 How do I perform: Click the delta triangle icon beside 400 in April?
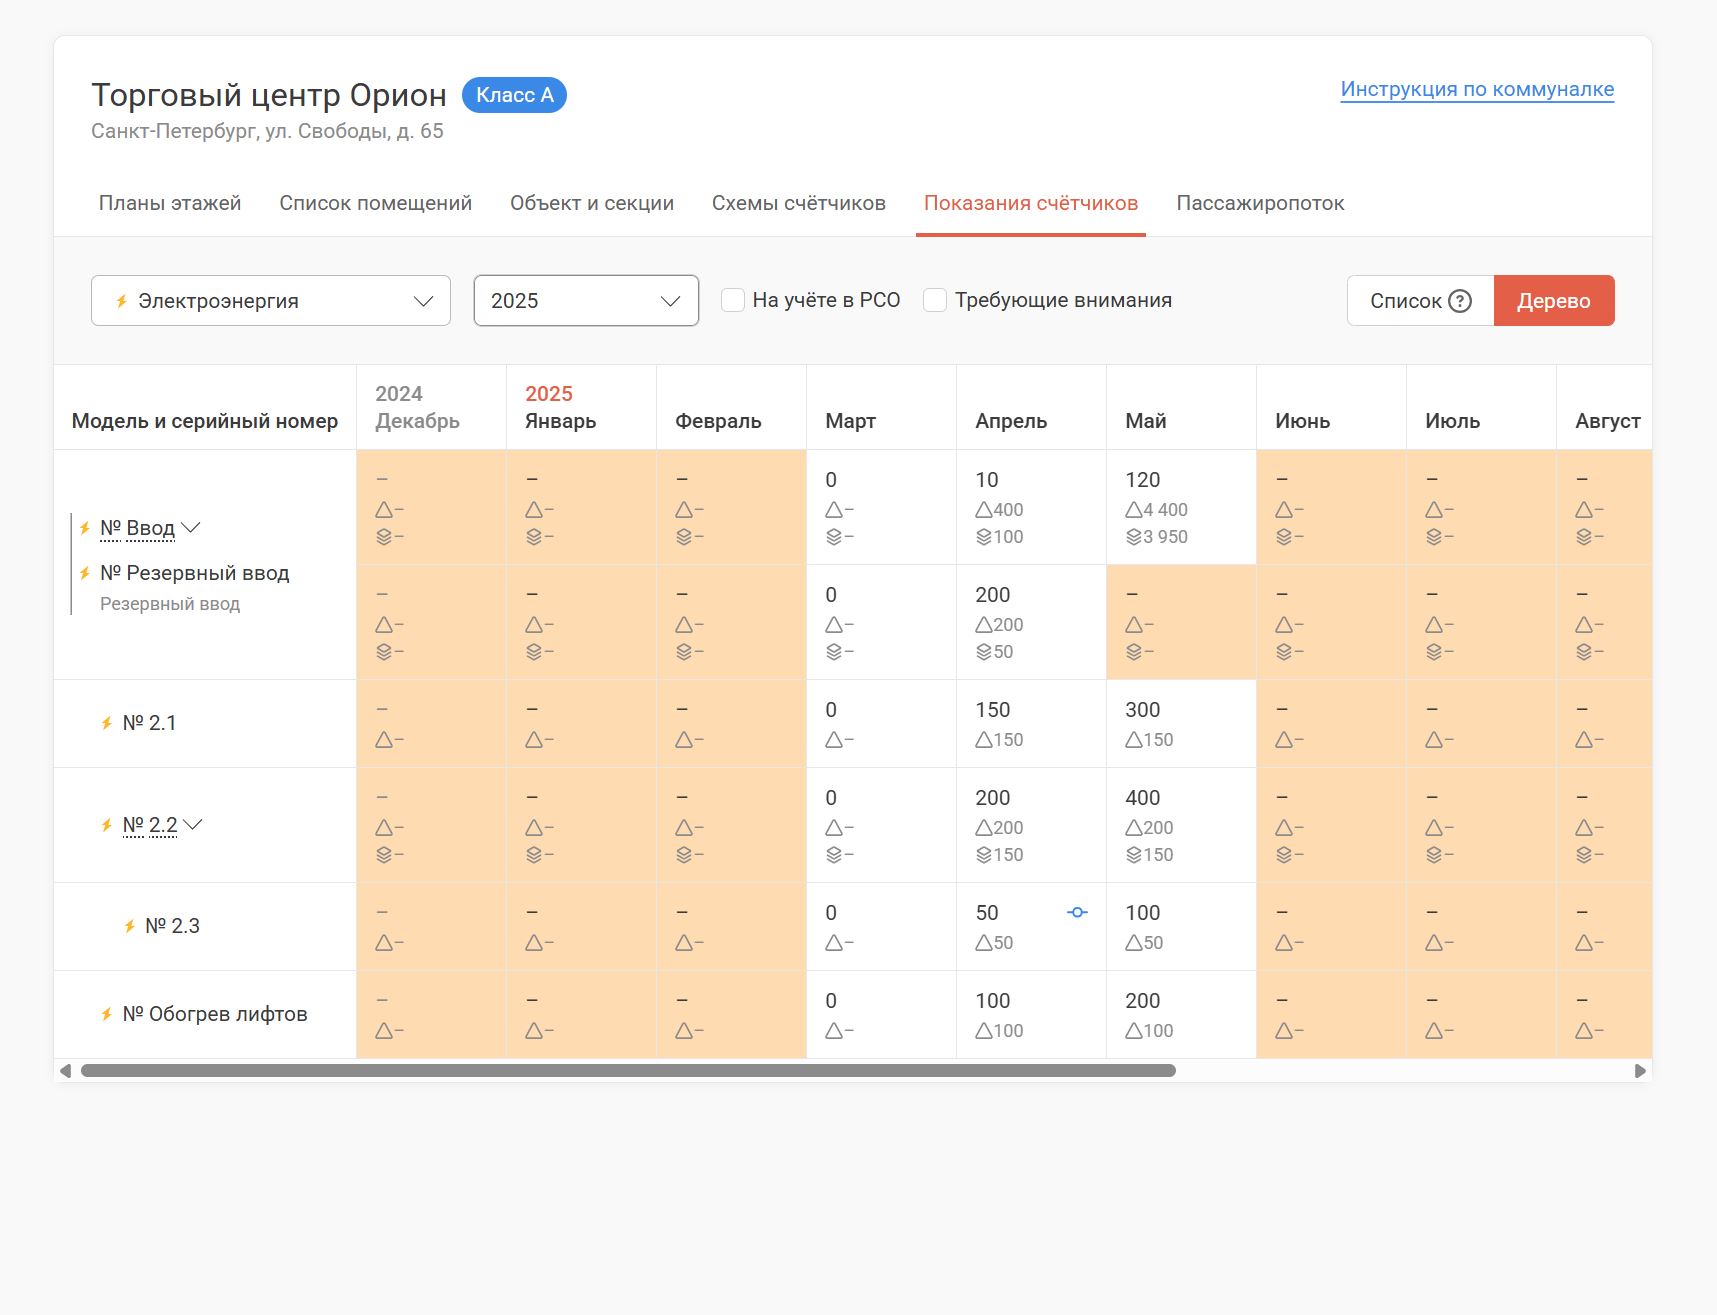[x=984, y=509]
